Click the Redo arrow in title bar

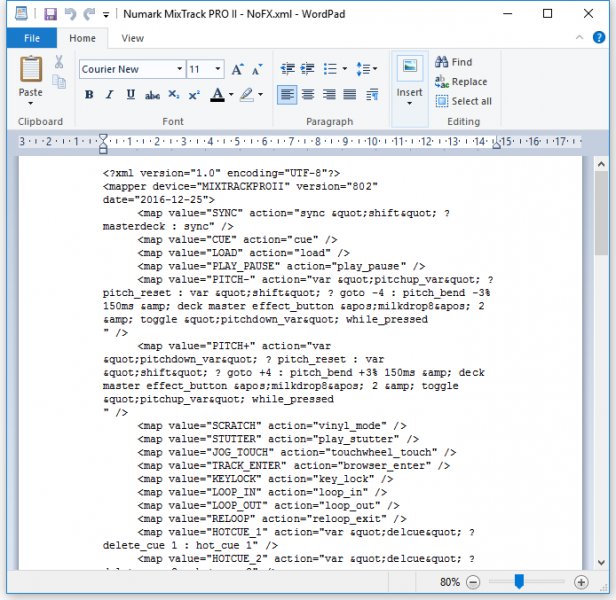coord(90,14)
